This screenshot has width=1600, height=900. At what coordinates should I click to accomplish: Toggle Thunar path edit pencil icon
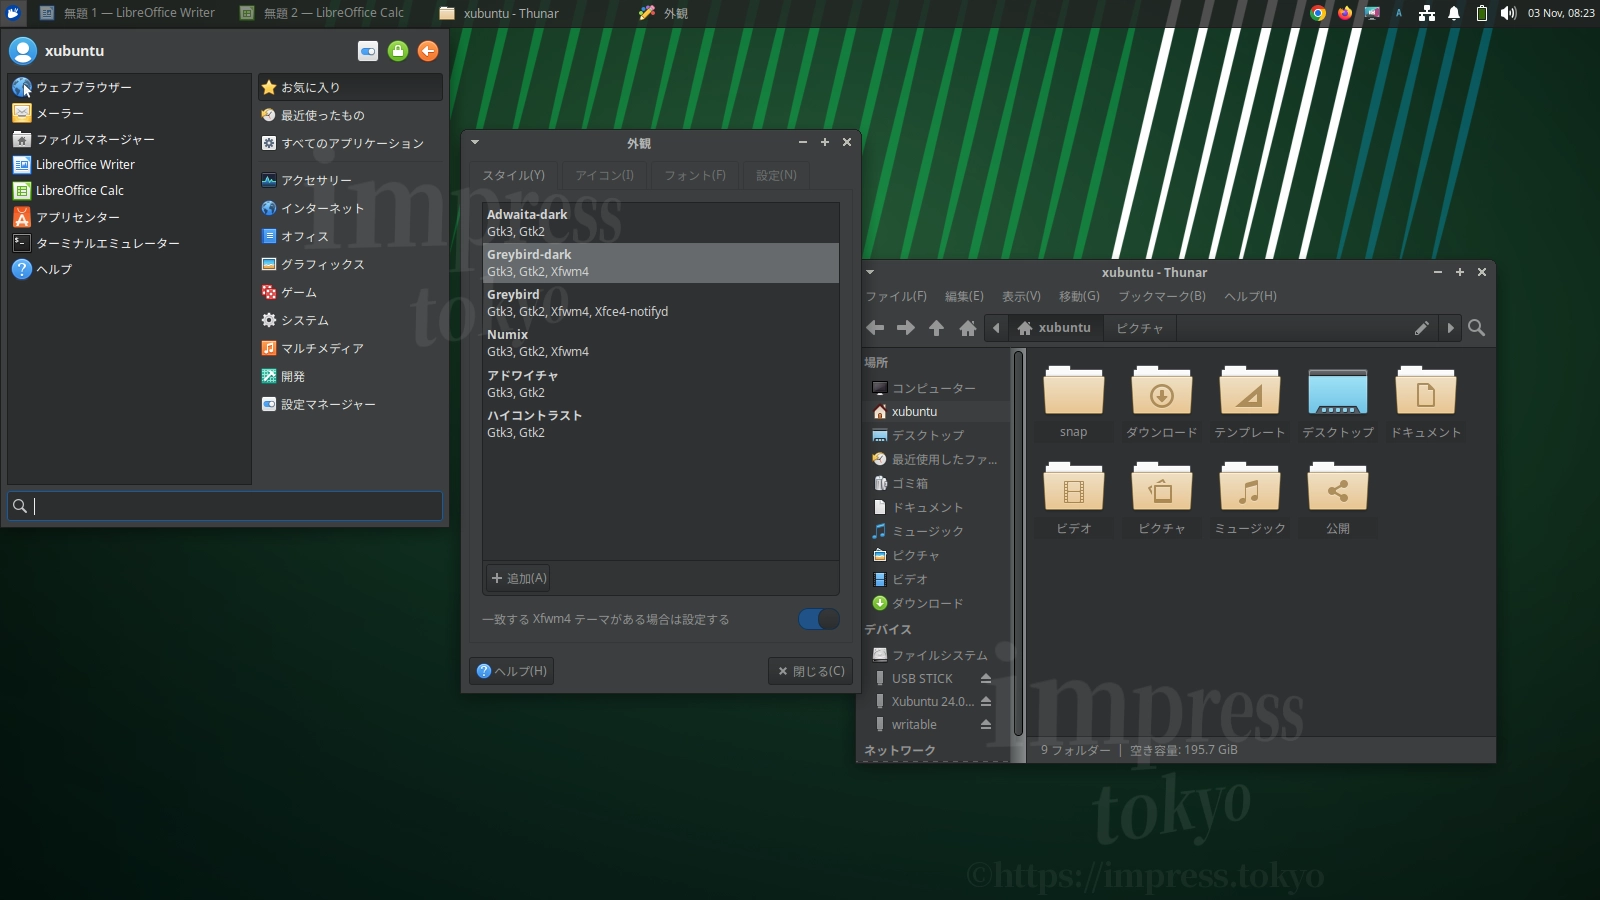(1421, 328)
